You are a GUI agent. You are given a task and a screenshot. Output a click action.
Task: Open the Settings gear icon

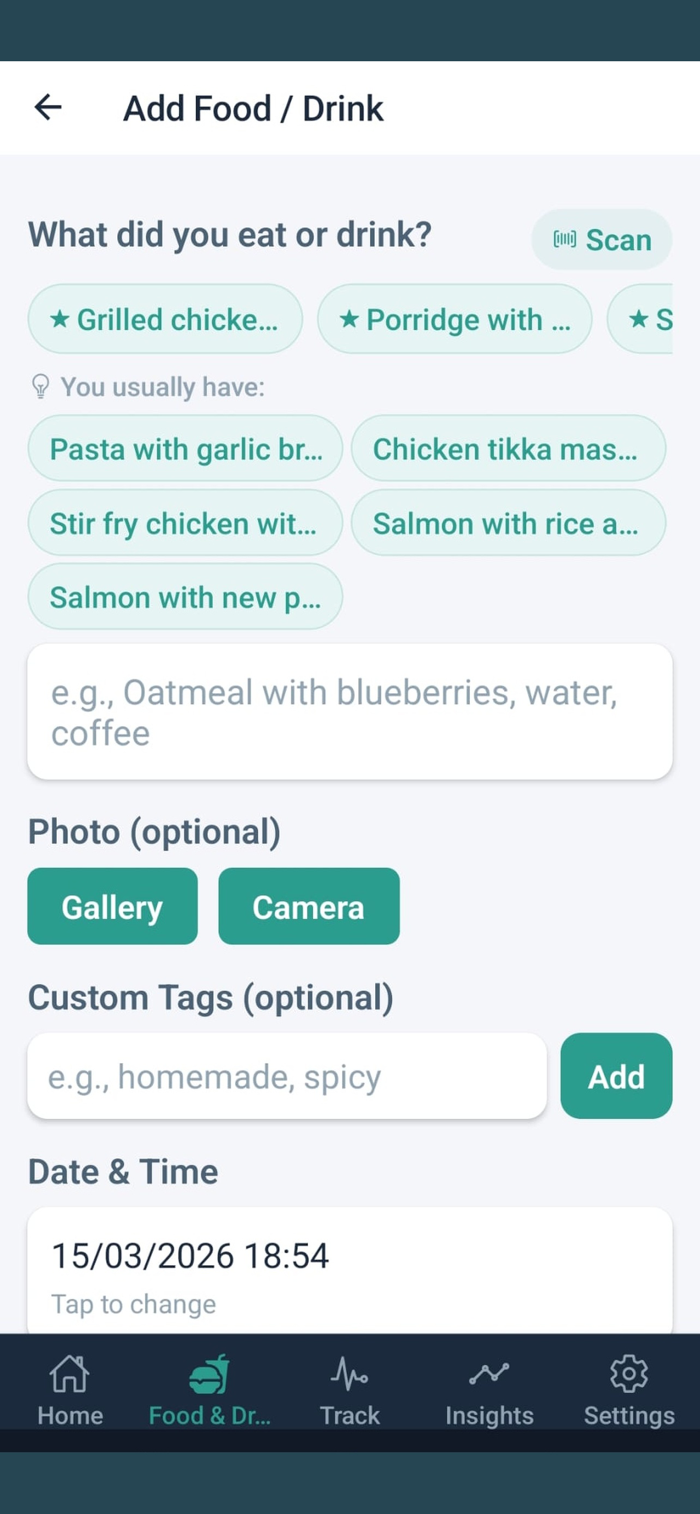pos(629,1375)
